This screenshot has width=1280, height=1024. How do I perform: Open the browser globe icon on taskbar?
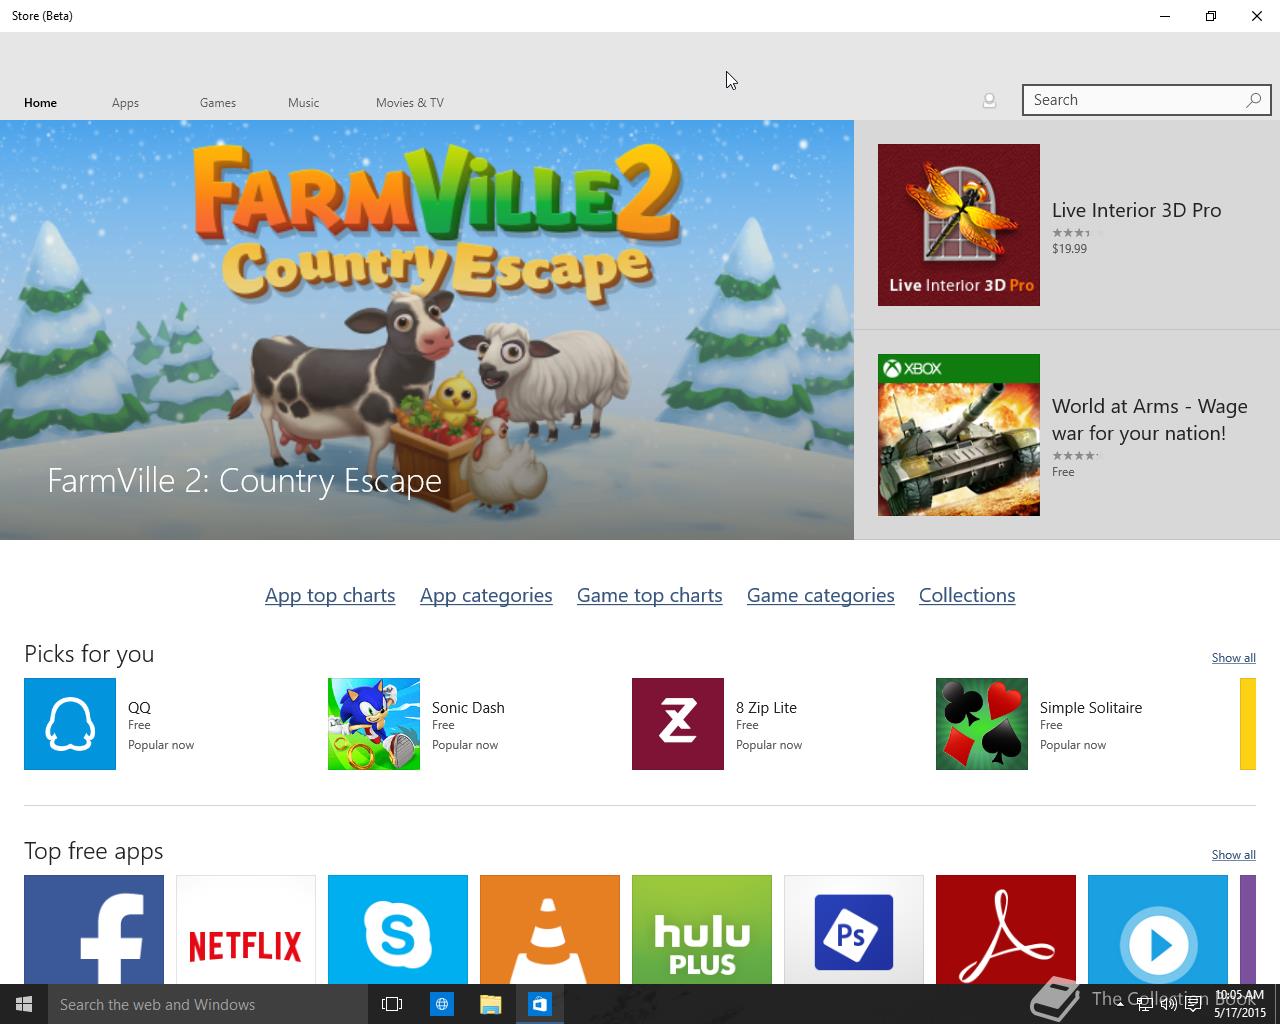point(441,1004)
